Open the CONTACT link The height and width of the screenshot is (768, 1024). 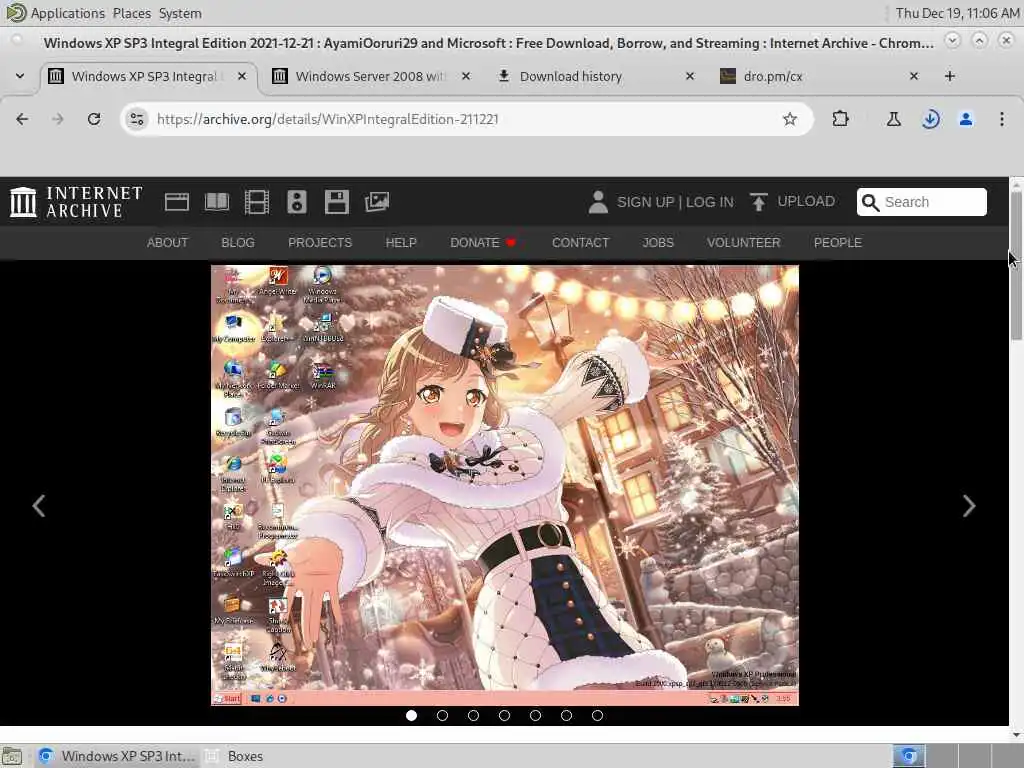coord(581,242)
